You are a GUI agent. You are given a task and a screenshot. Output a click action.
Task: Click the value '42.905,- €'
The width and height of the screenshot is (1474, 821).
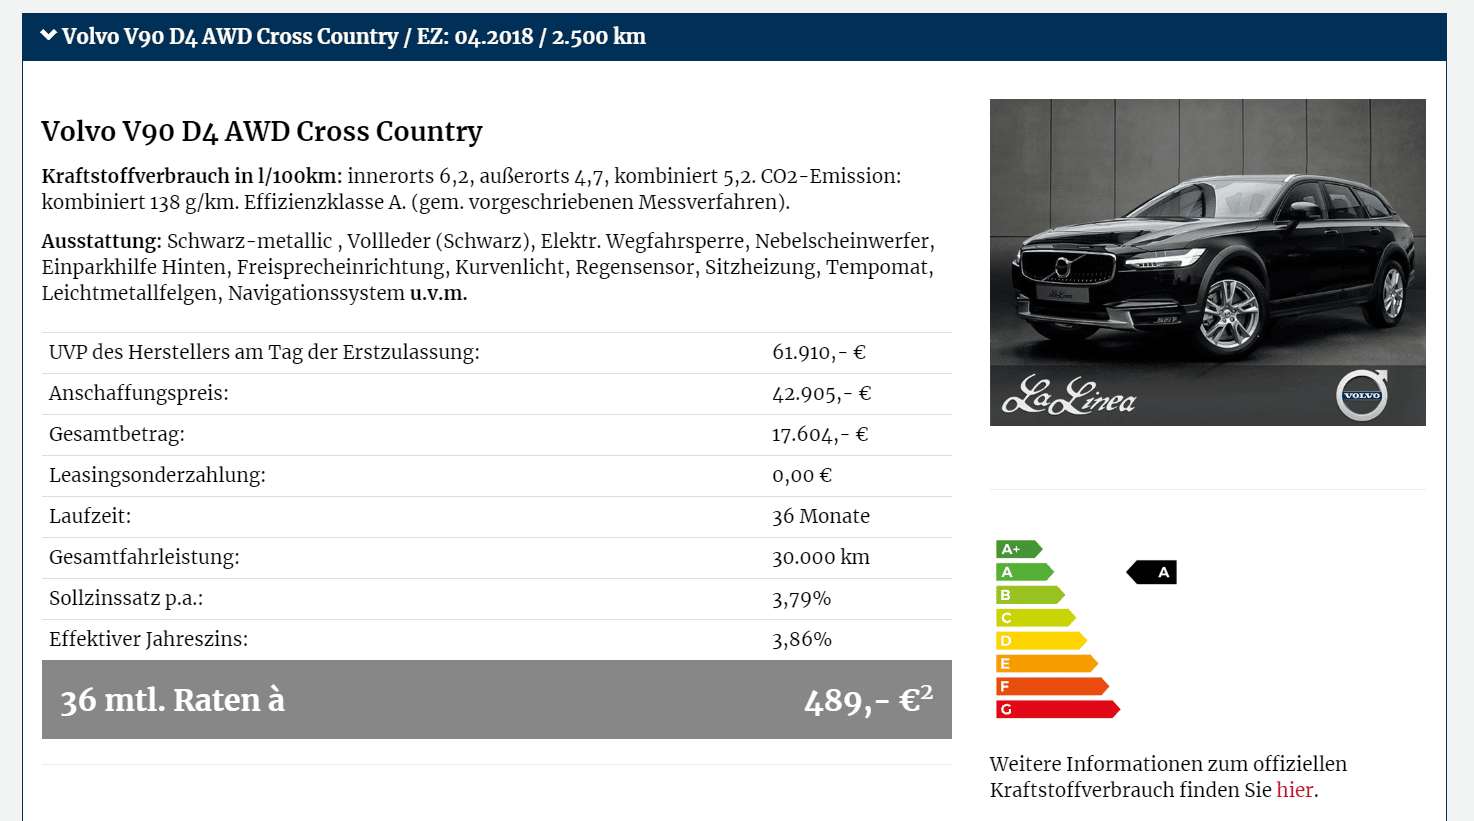[822, 394]
